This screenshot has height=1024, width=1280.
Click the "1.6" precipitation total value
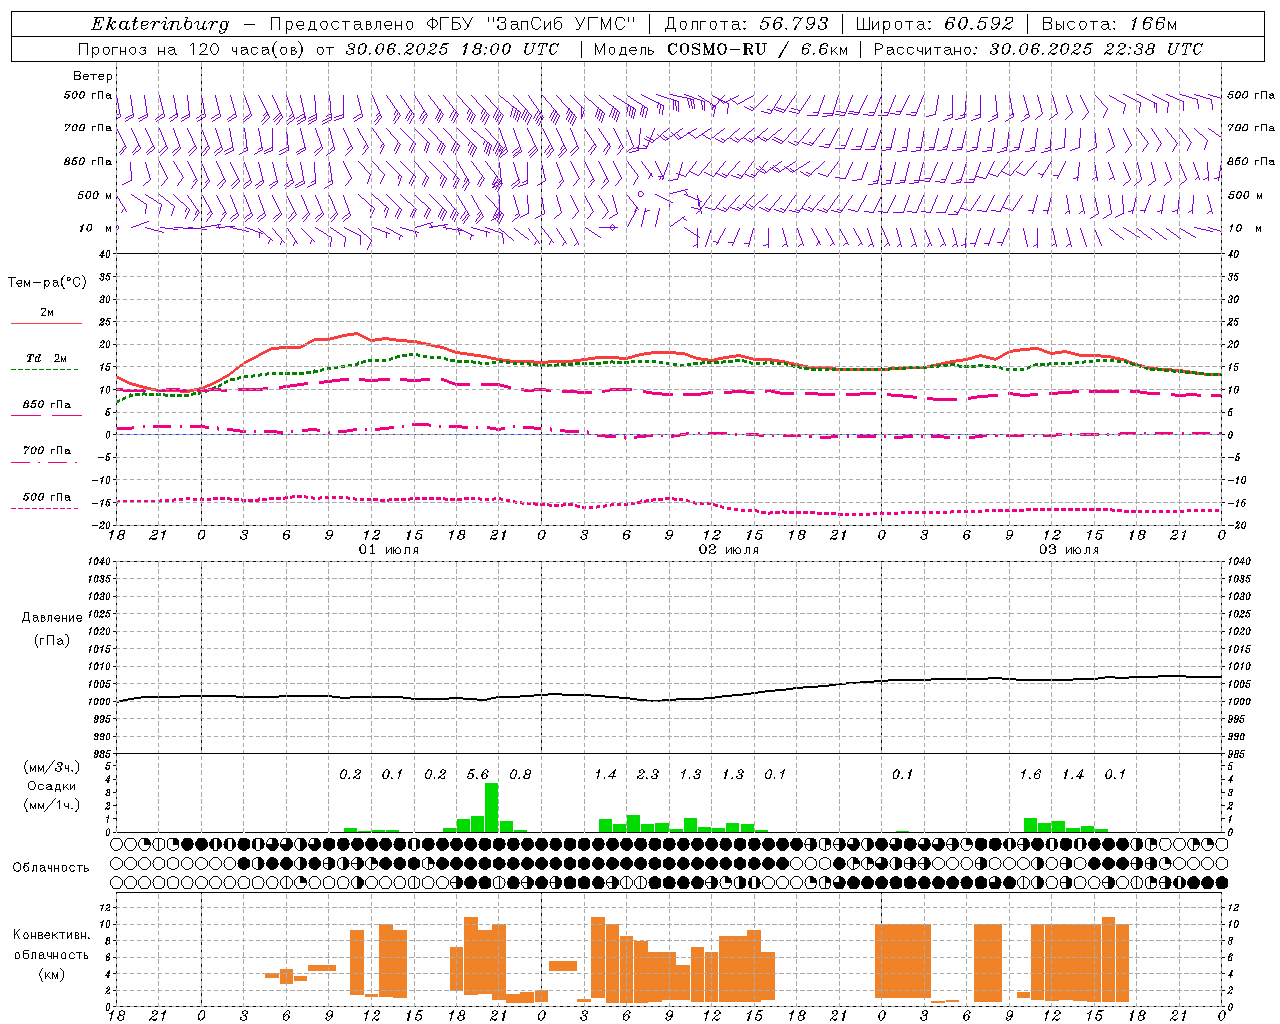tap(1030, 774)
